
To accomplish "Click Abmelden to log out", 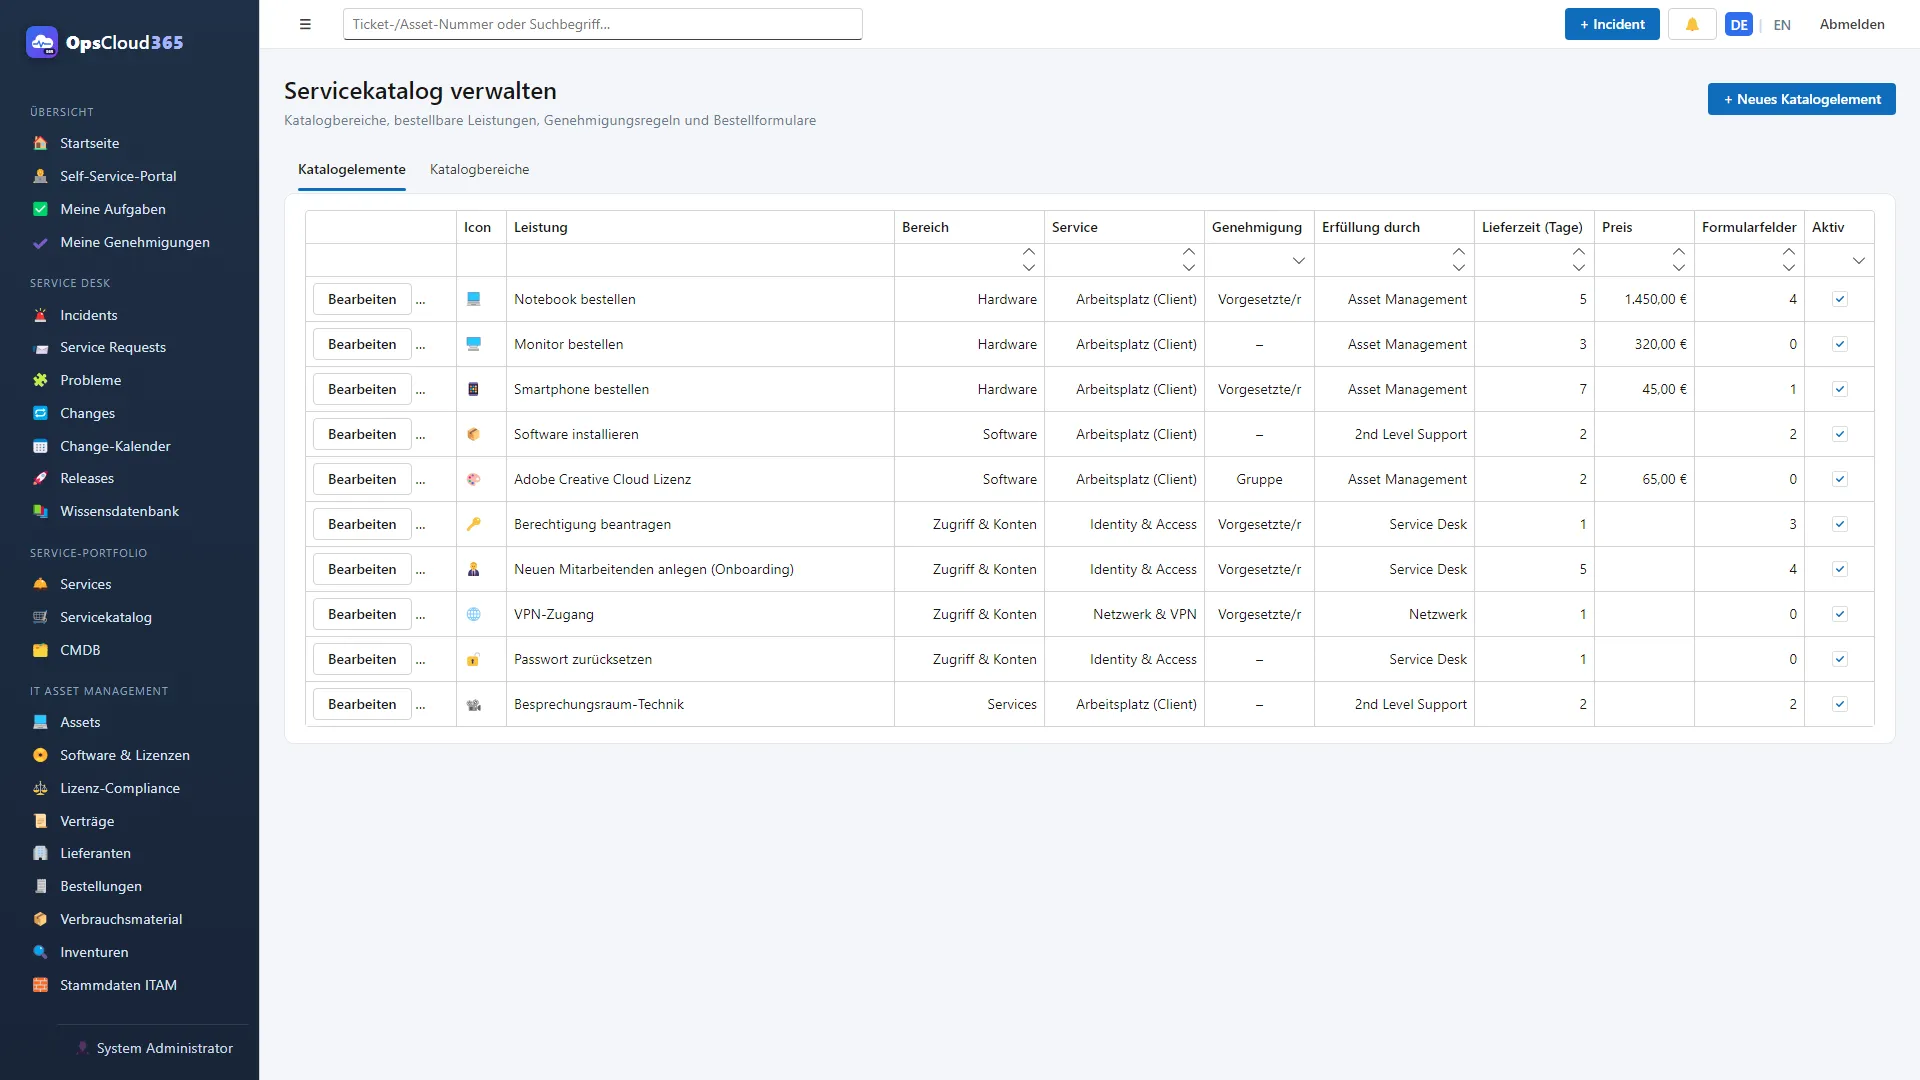I will pyautogui.click(x=1852, y=24).
